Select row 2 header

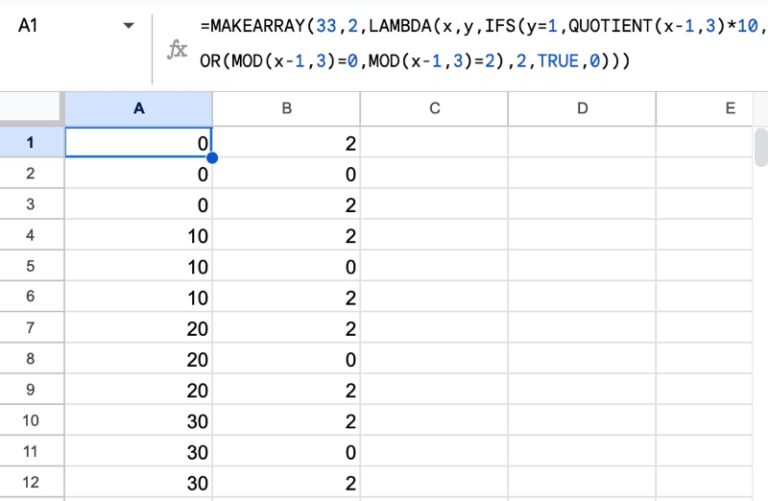click(x=30, y=173)
